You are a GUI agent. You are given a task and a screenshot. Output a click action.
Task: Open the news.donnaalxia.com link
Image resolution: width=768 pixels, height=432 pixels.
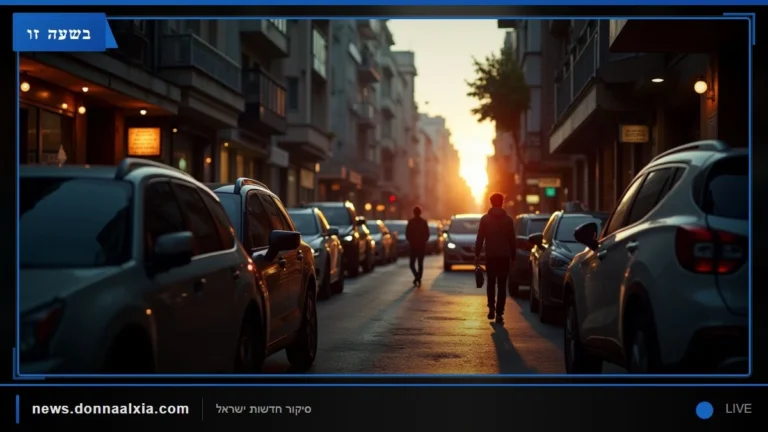[x=110, y=409]
